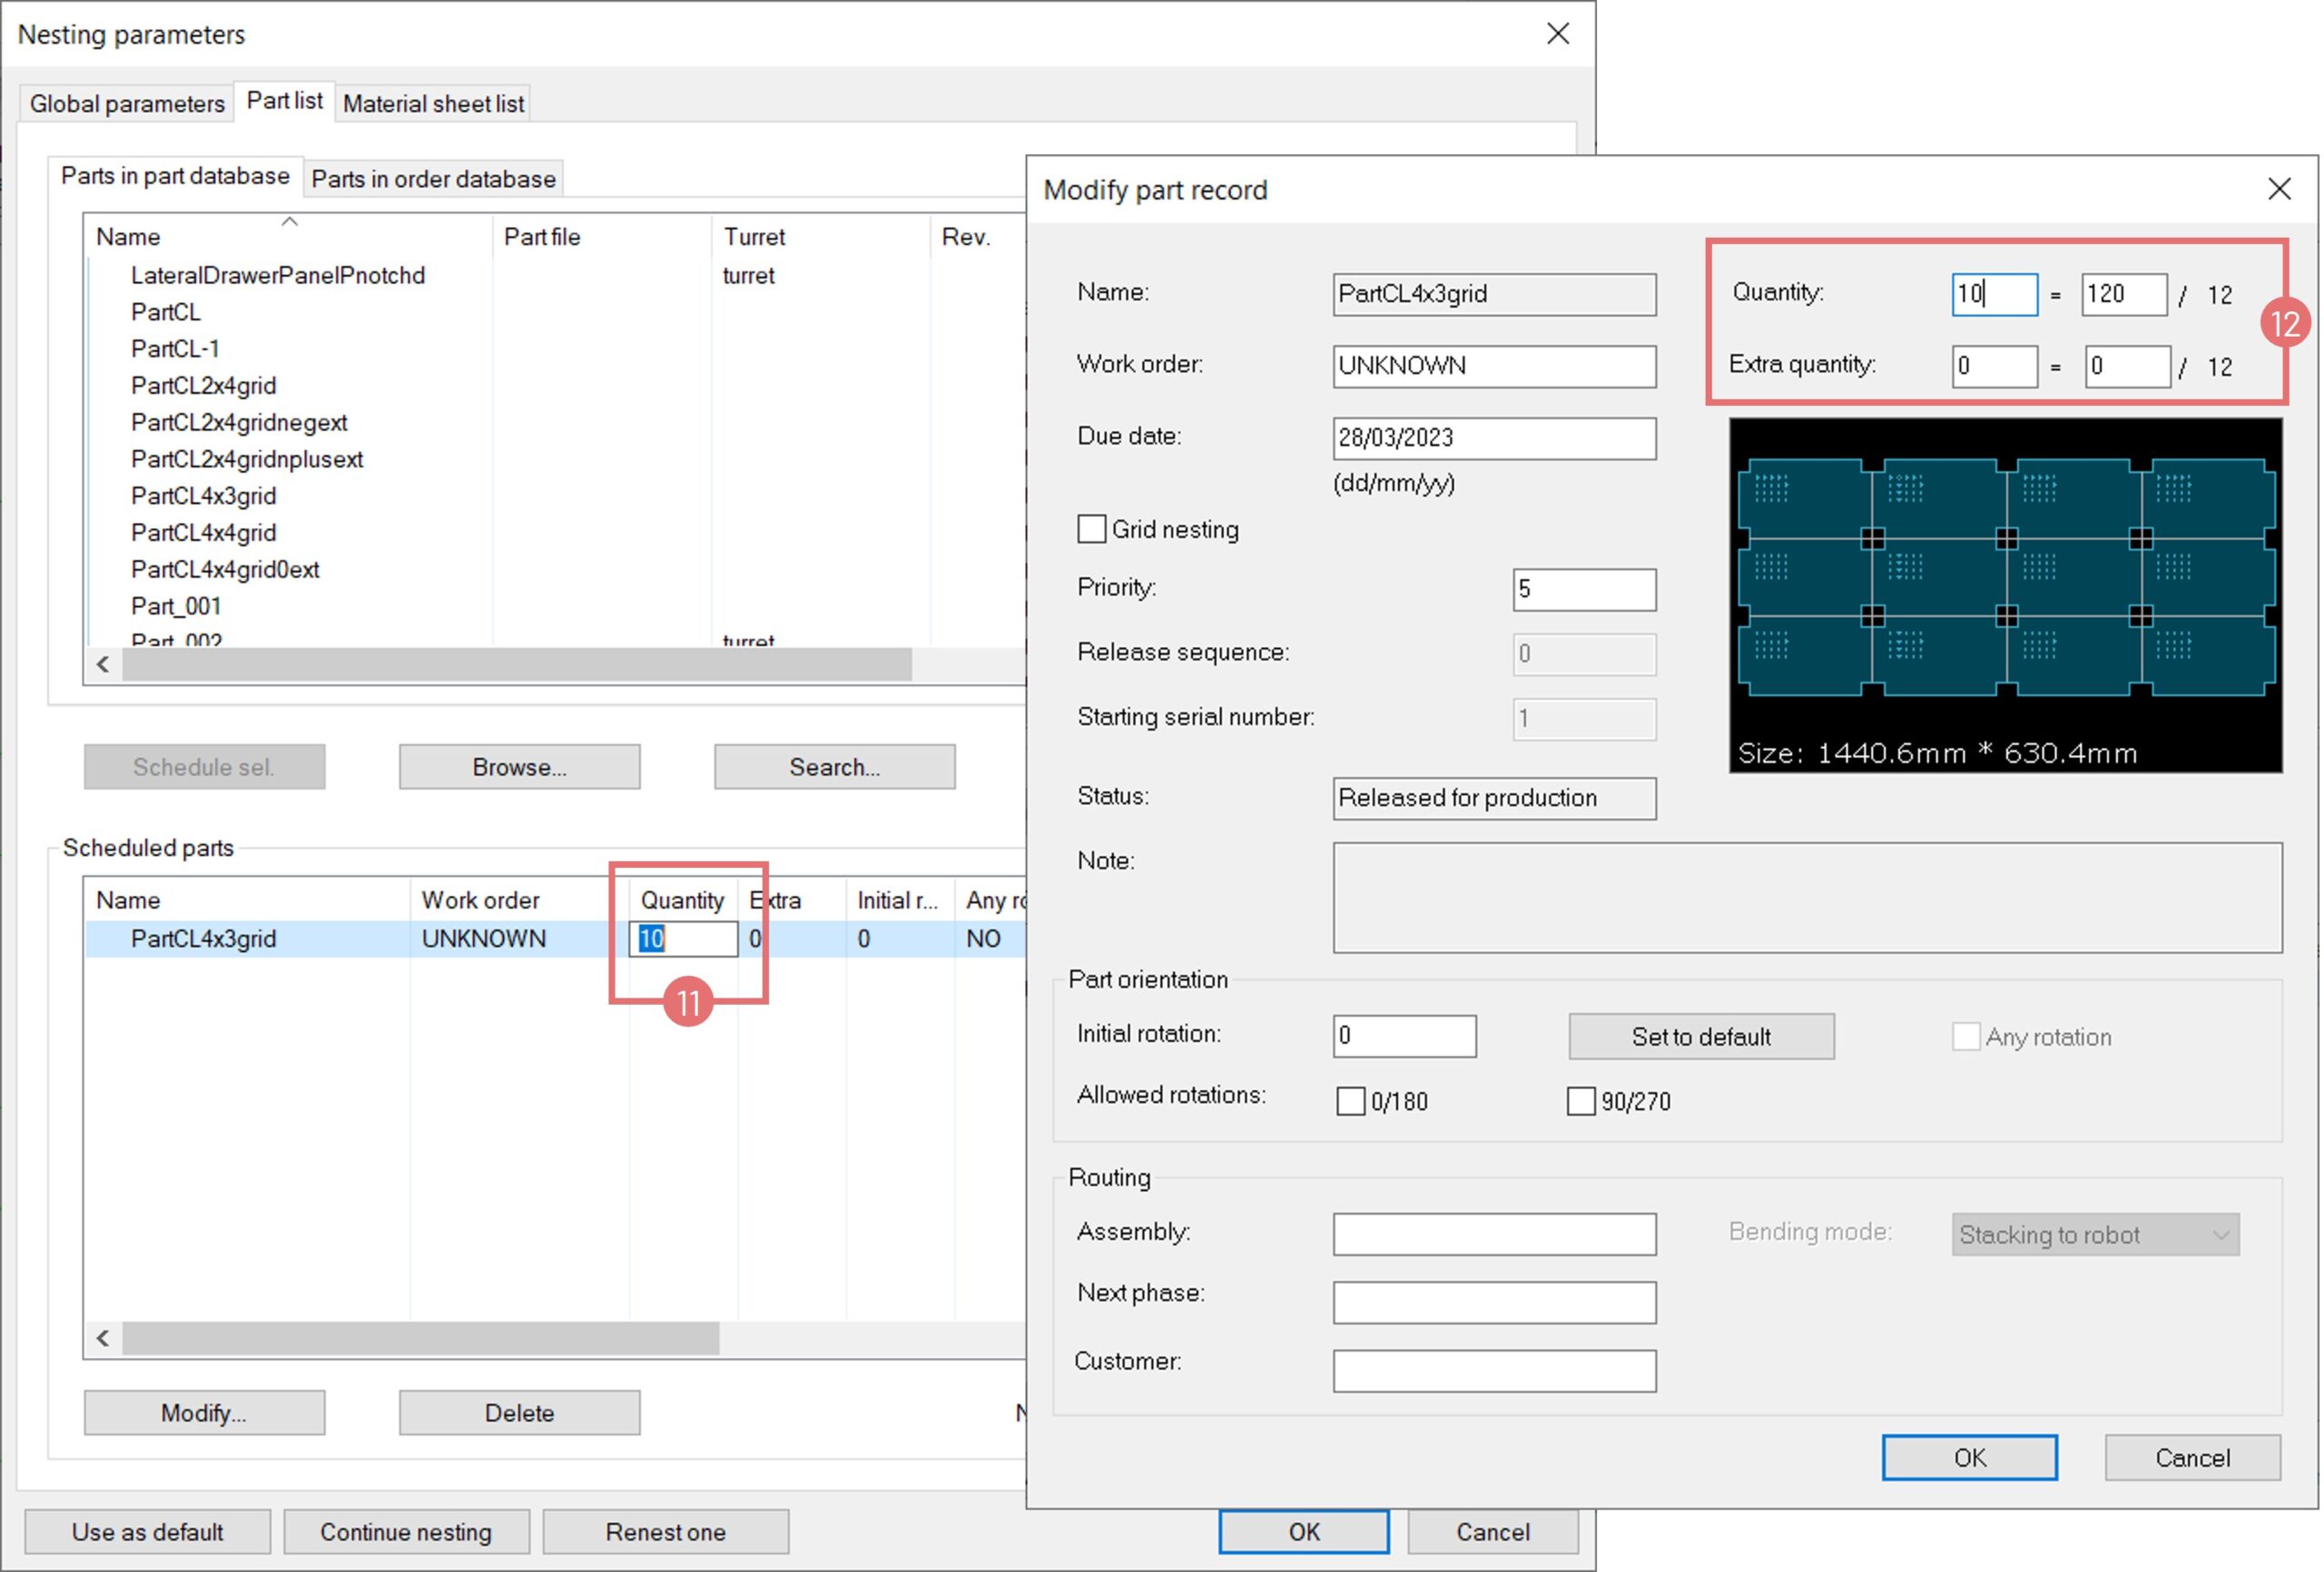This screenshot has height=1572, width=2324.
Task: Click the Priority input field
Action: (x=1583, y=589)
